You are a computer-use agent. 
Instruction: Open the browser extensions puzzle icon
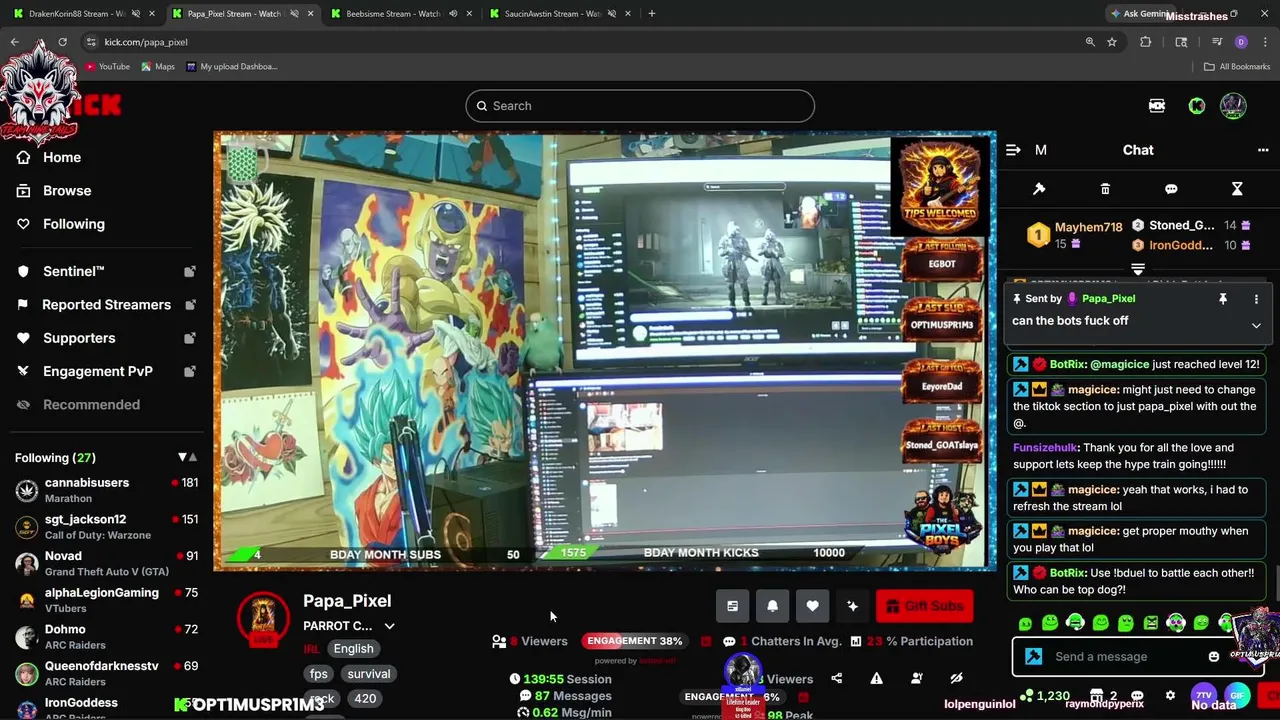1146,42
